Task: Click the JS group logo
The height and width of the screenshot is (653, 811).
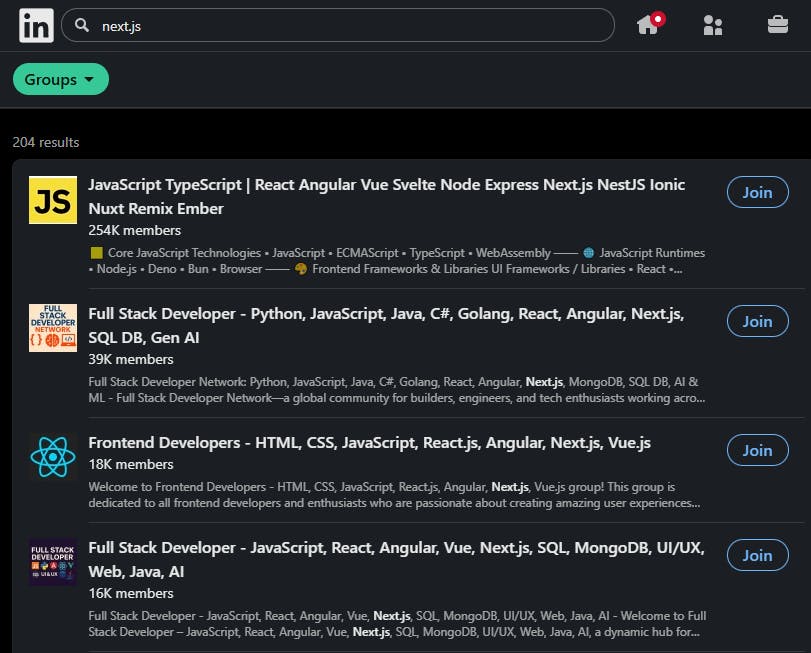Action: (x=51, y=200)
